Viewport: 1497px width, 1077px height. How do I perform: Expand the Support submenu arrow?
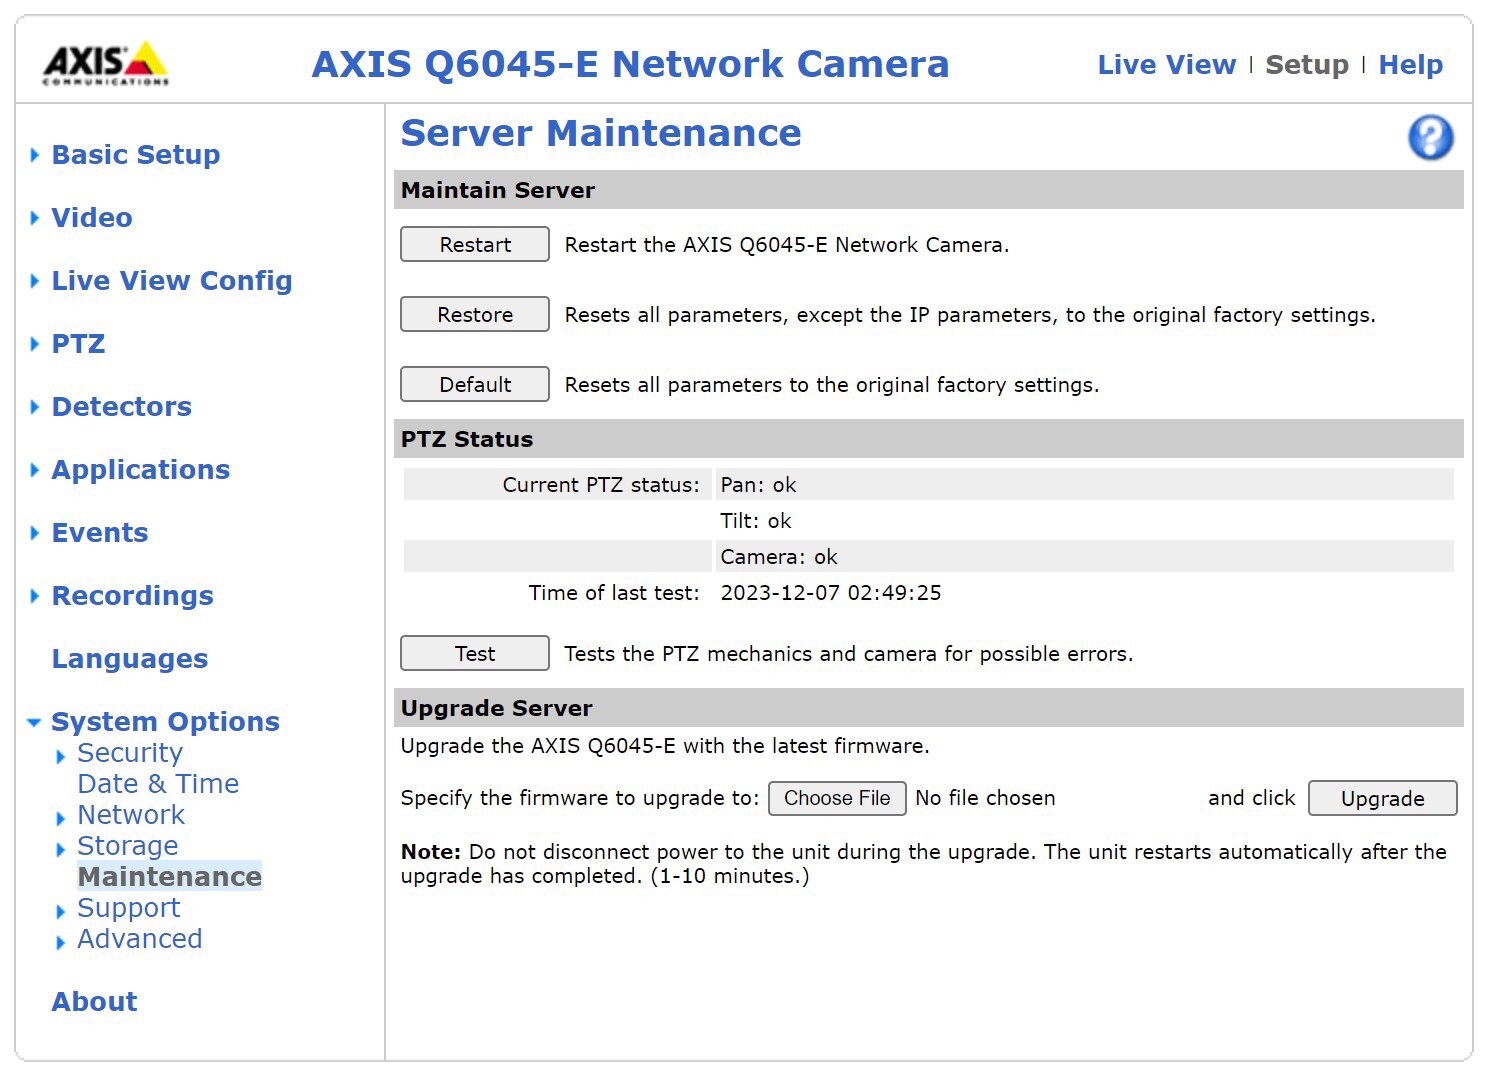(x=61, y=911)
